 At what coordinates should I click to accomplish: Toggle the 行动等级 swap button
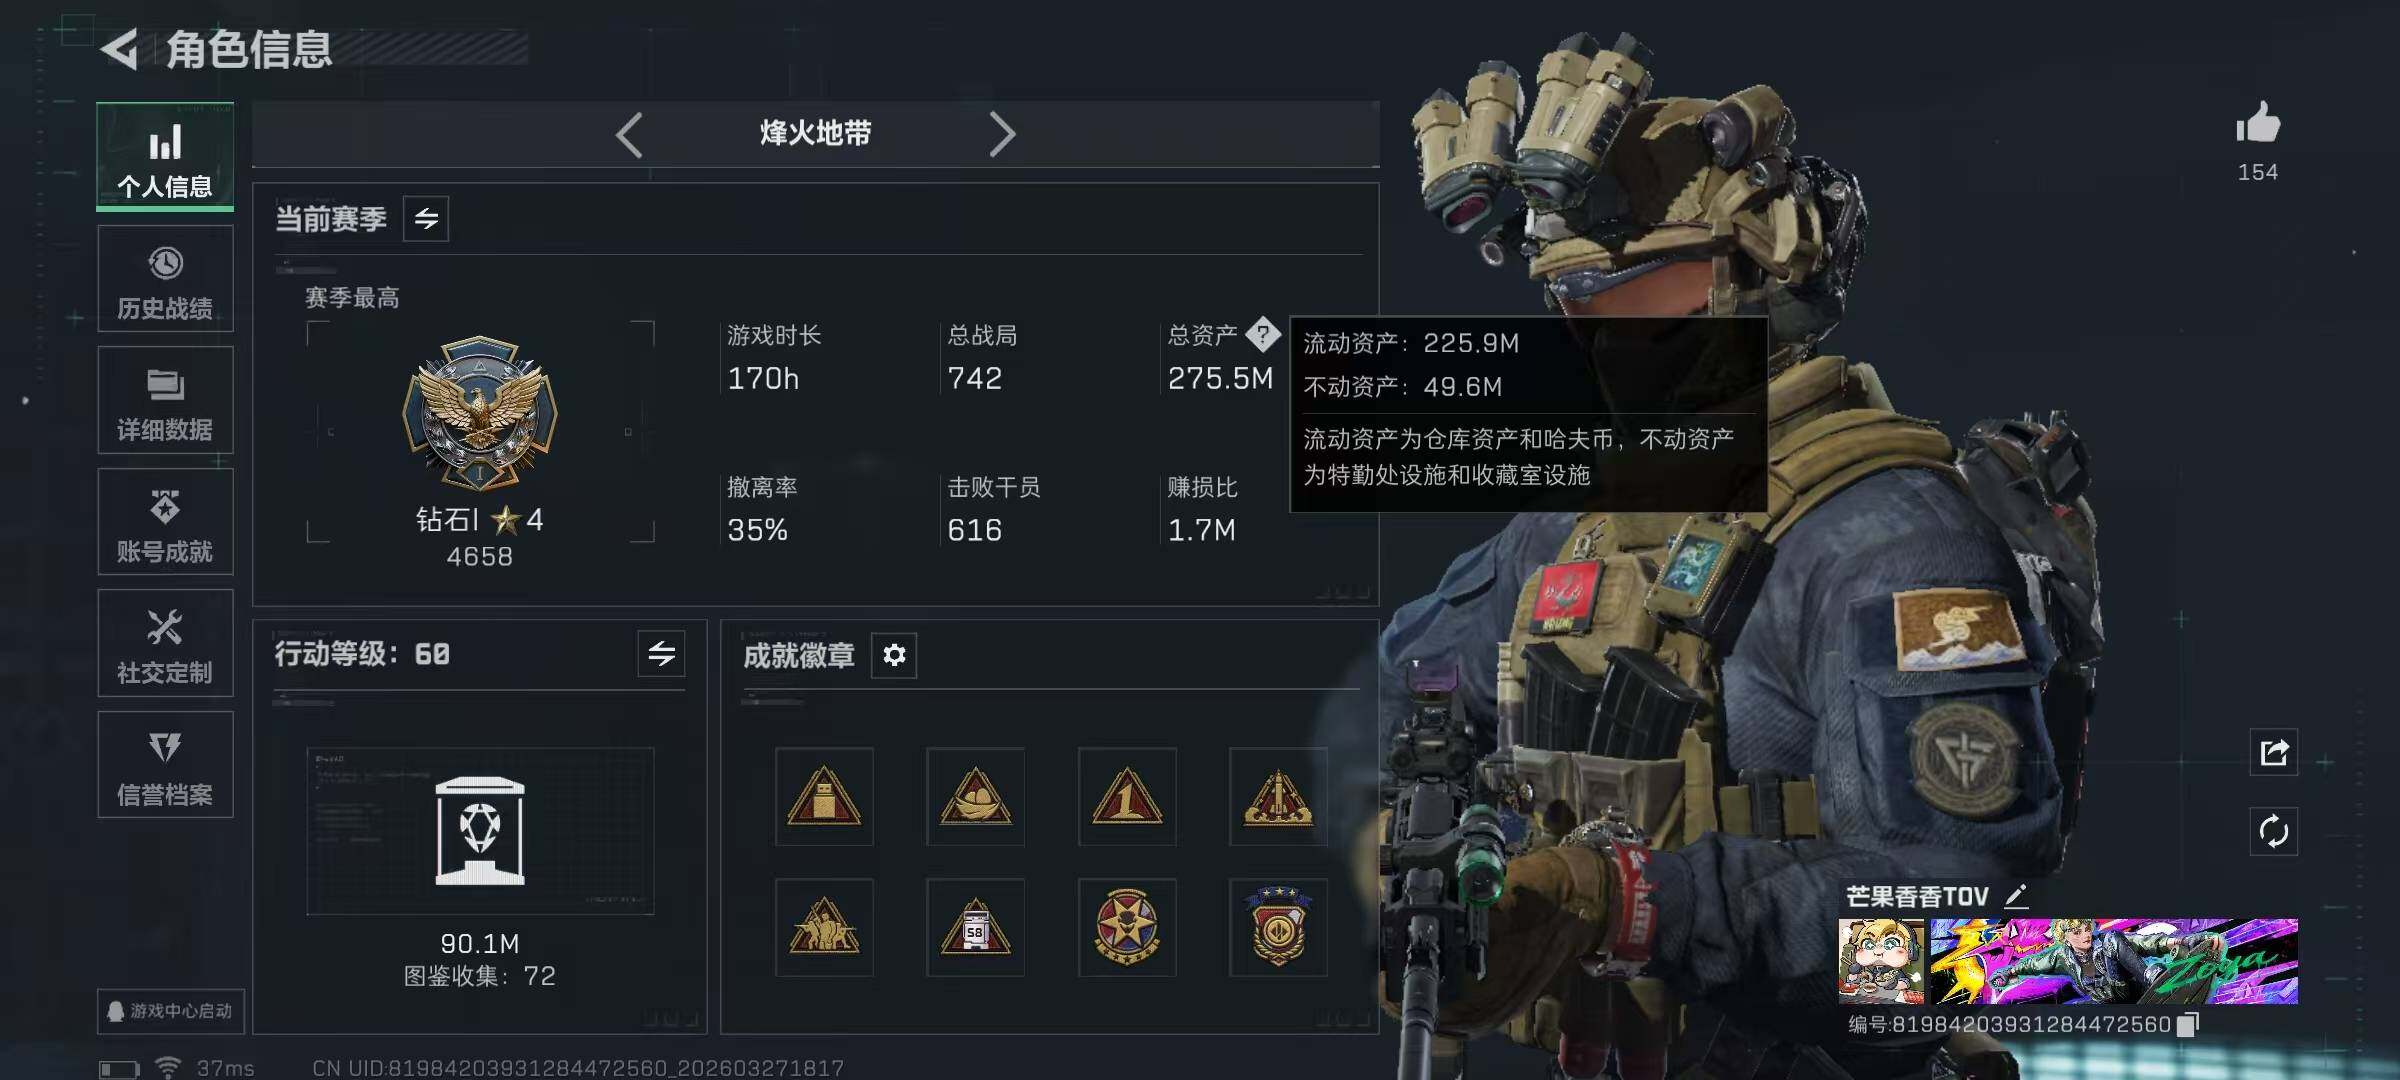(661, 654)
